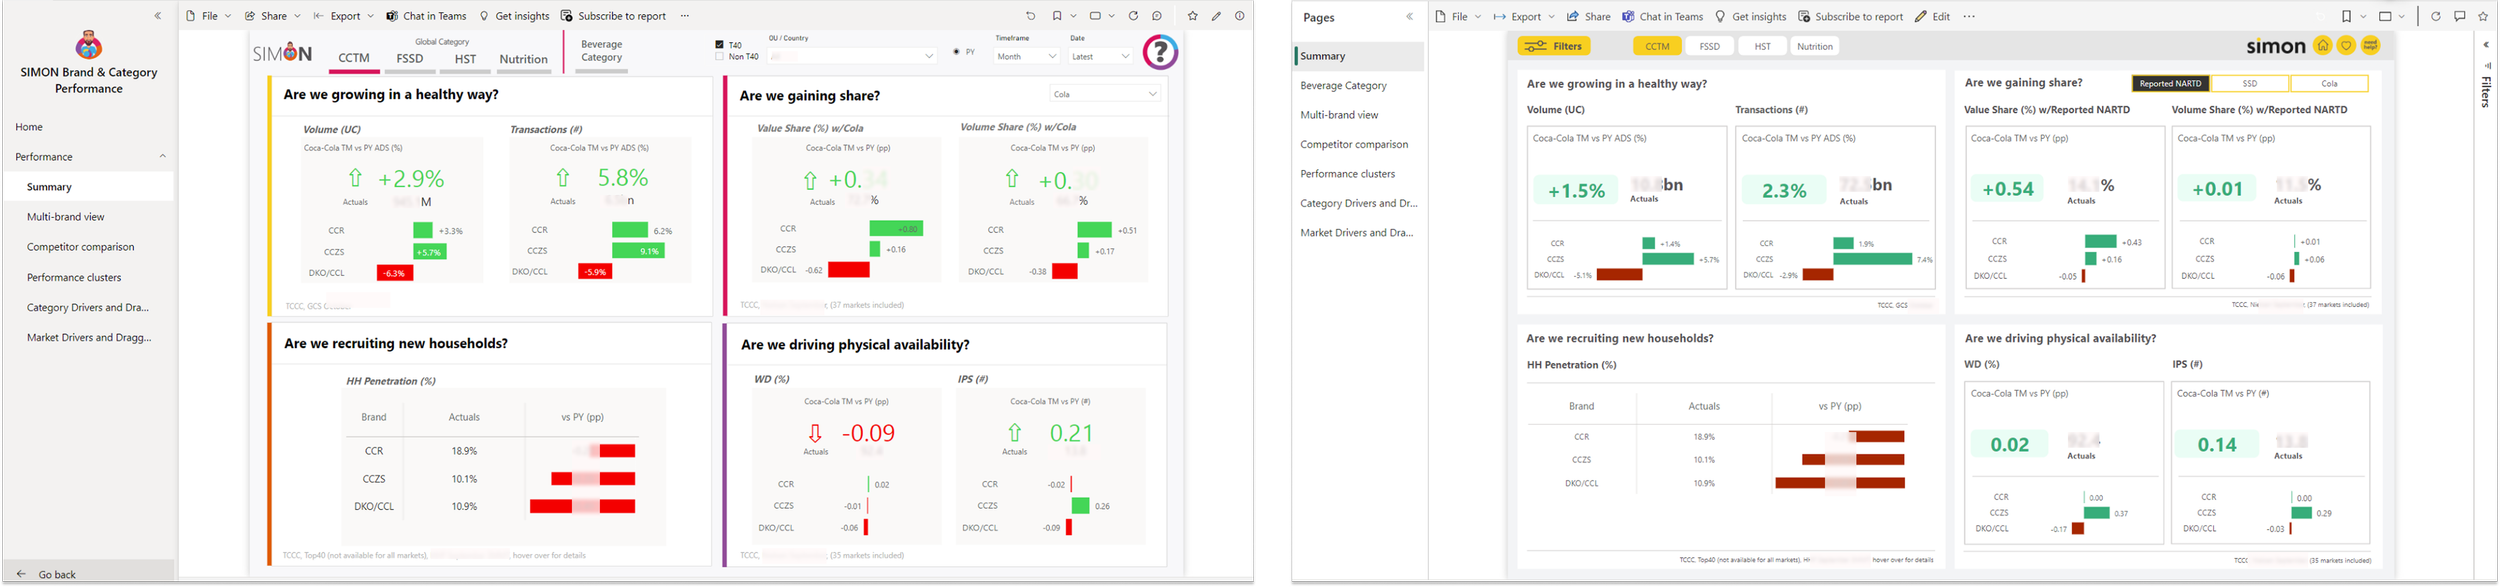Click Subscribe to report in left report
Viewport: 2500px width, 587px height.
point(613,16)
